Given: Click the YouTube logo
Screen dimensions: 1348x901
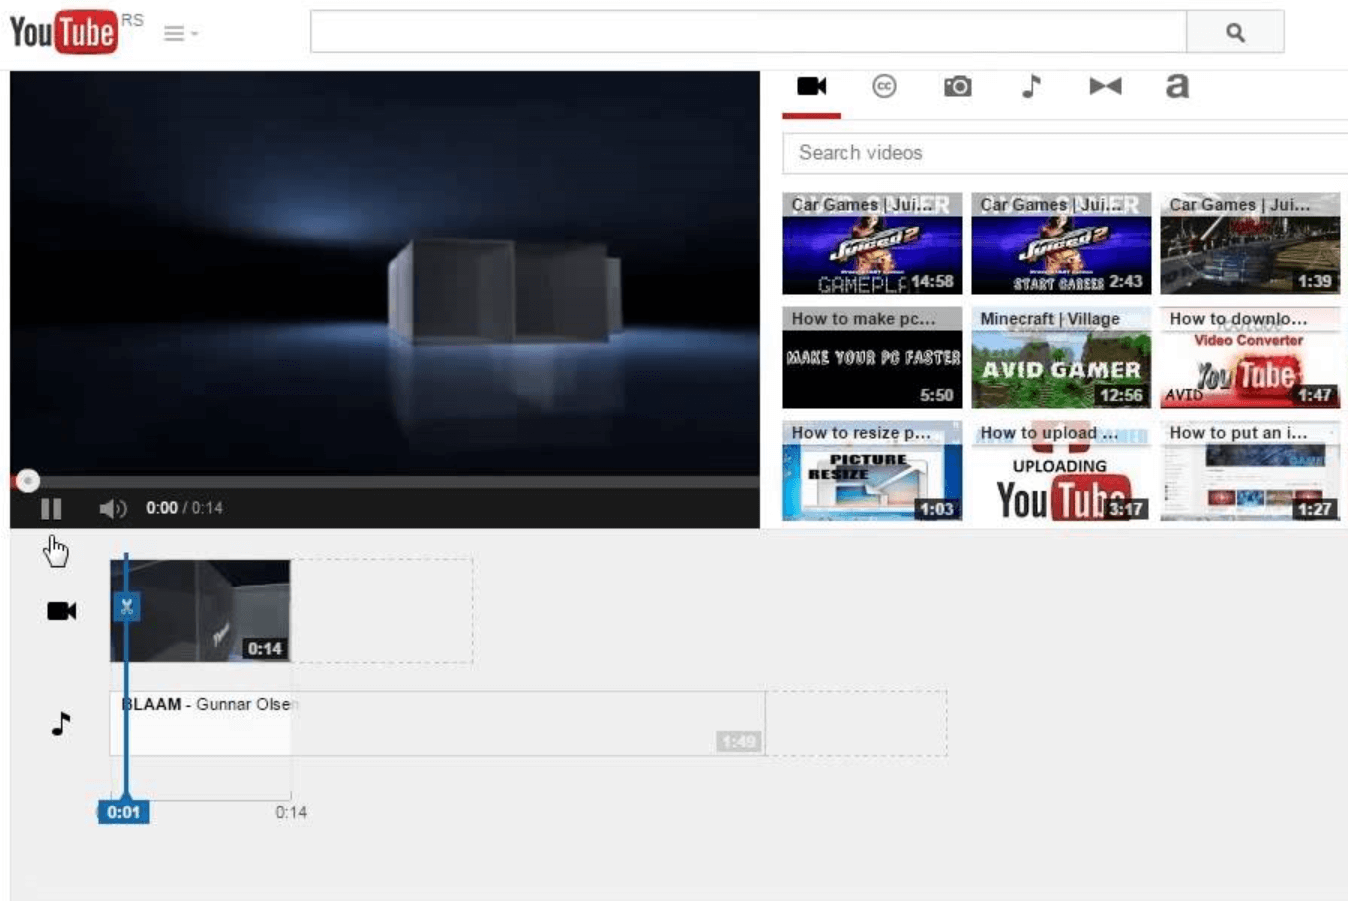Looking at the screenshot, I should [x=63, y=32].
